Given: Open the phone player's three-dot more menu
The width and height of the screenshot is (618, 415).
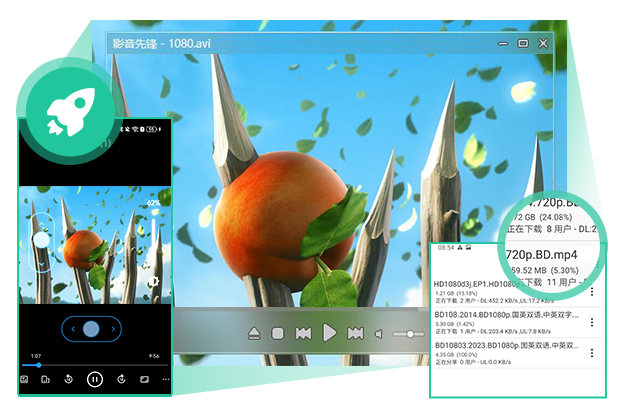Looking at the screenshot, I should click(x=166, y=380).
